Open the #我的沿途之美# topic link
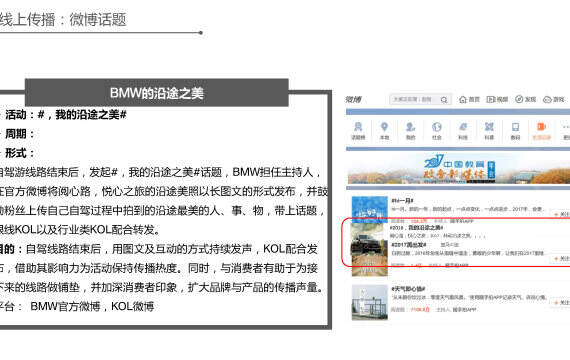The image size is (570, 360). click(416, 228)
